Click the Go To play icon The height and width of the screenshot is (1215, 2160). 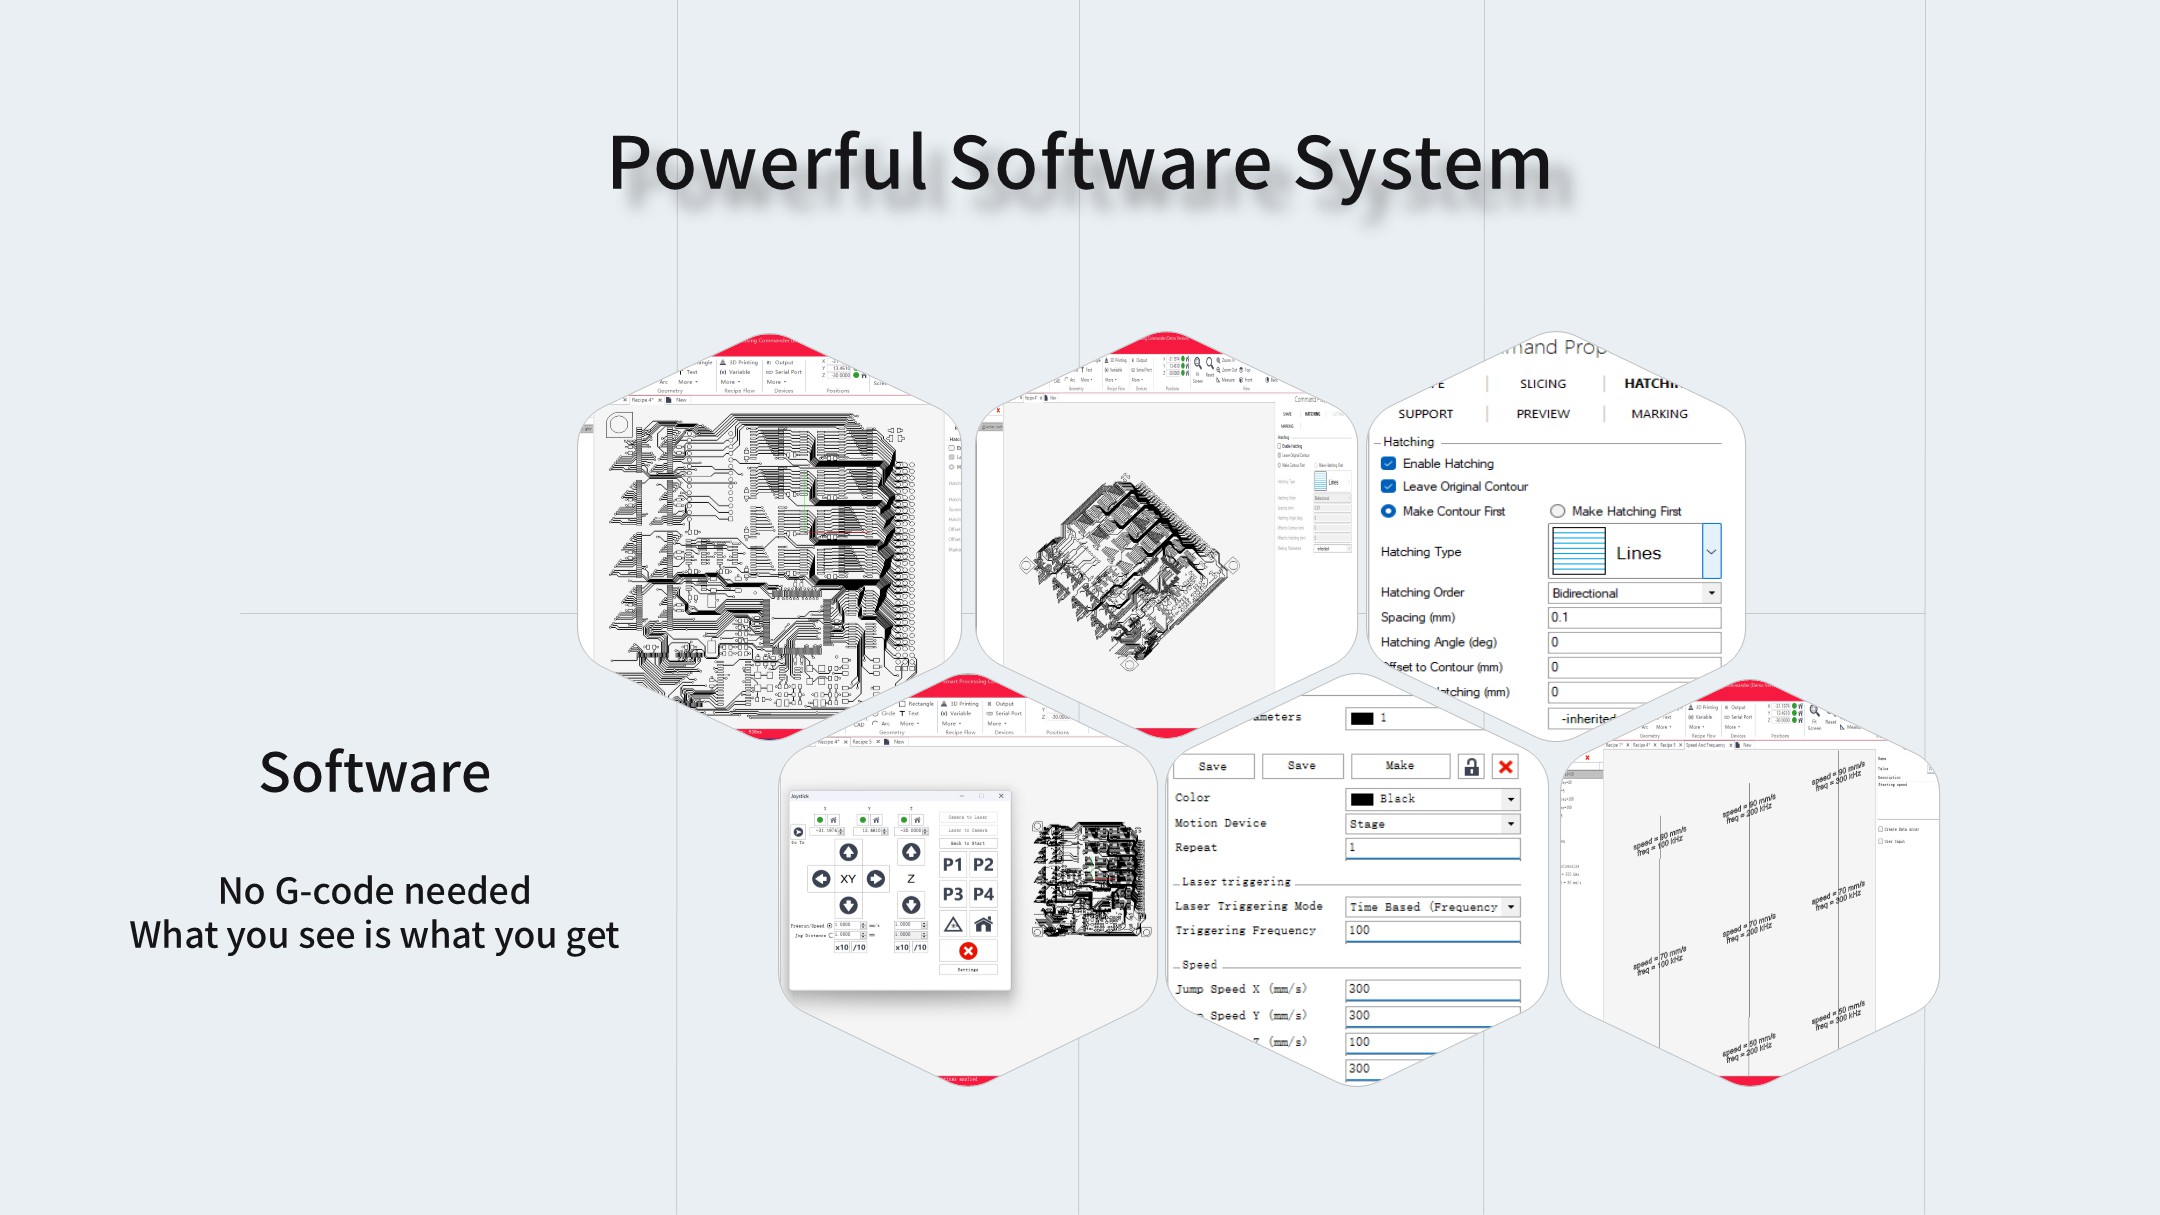coord(798,832)
